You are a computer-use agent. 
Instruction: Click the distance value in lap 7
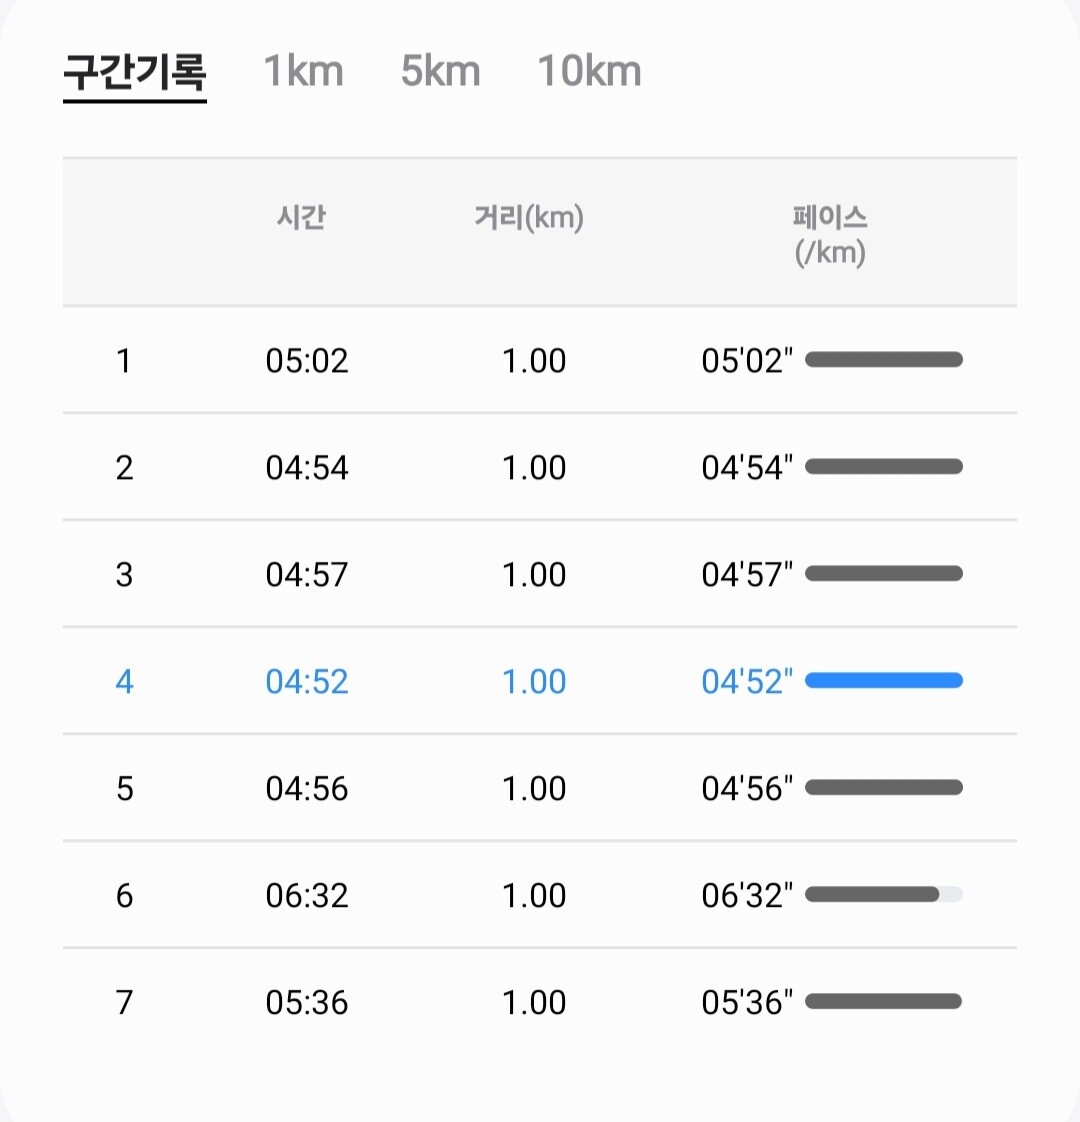534,1002
